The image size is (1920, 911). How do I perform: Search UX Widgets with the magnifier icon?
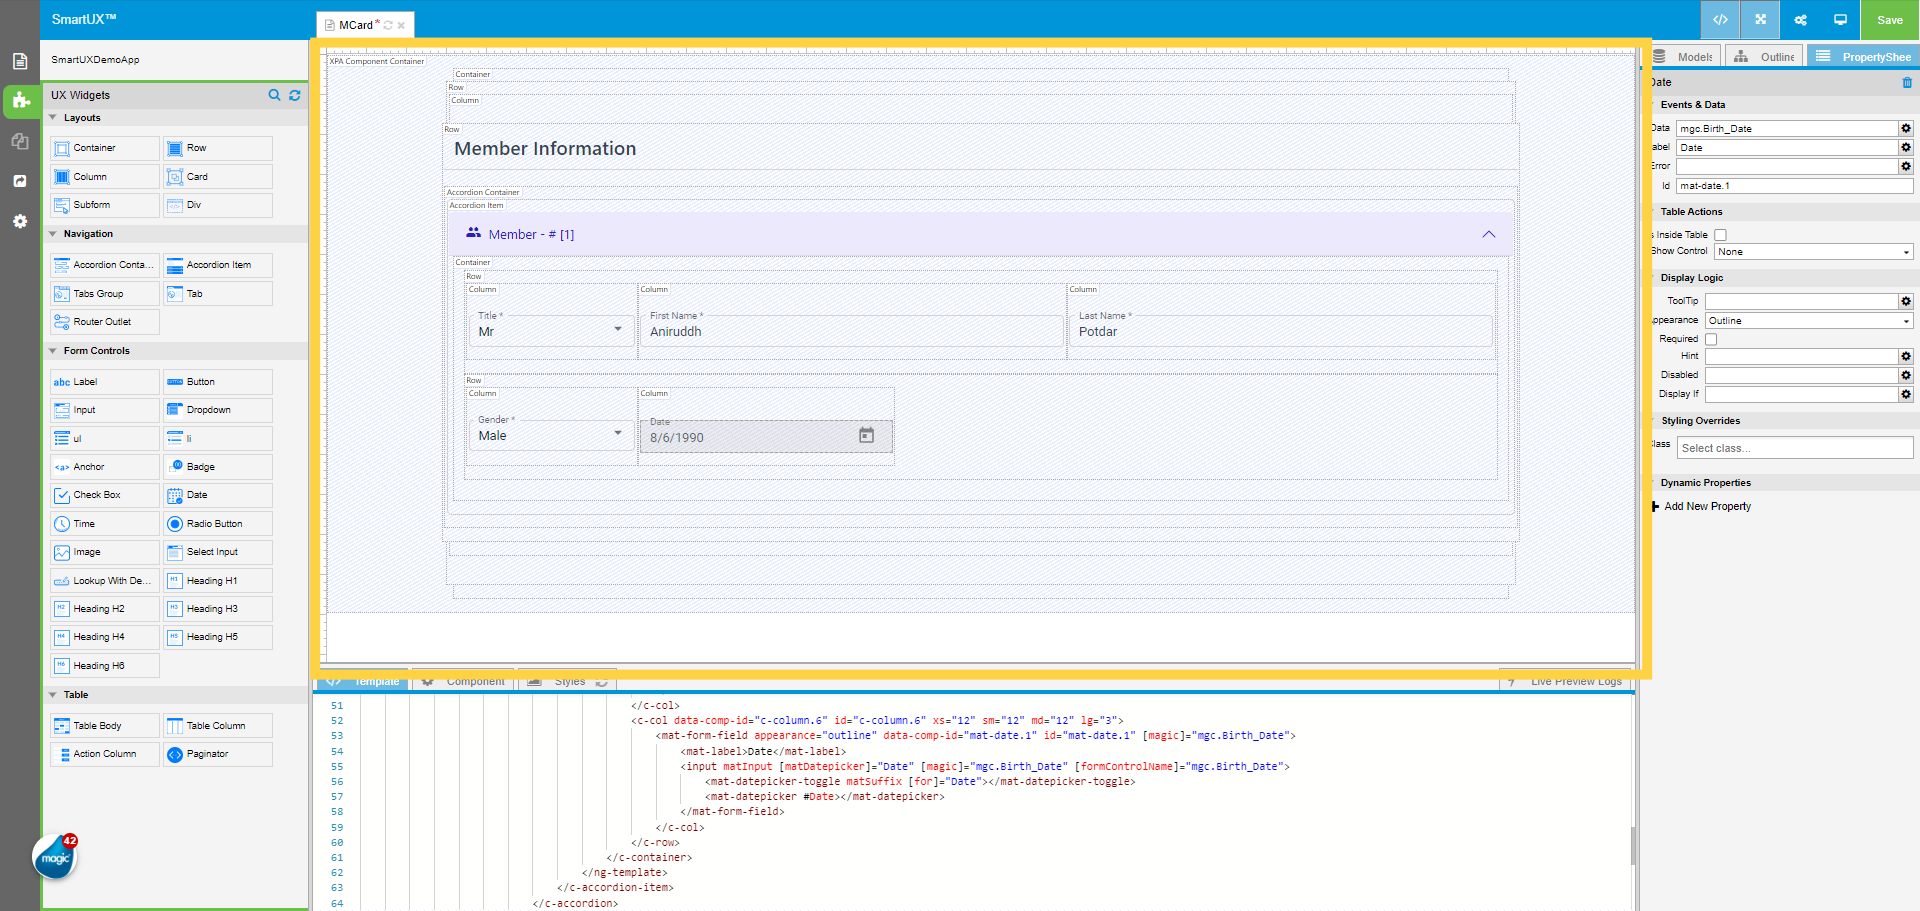coord(274,95)
